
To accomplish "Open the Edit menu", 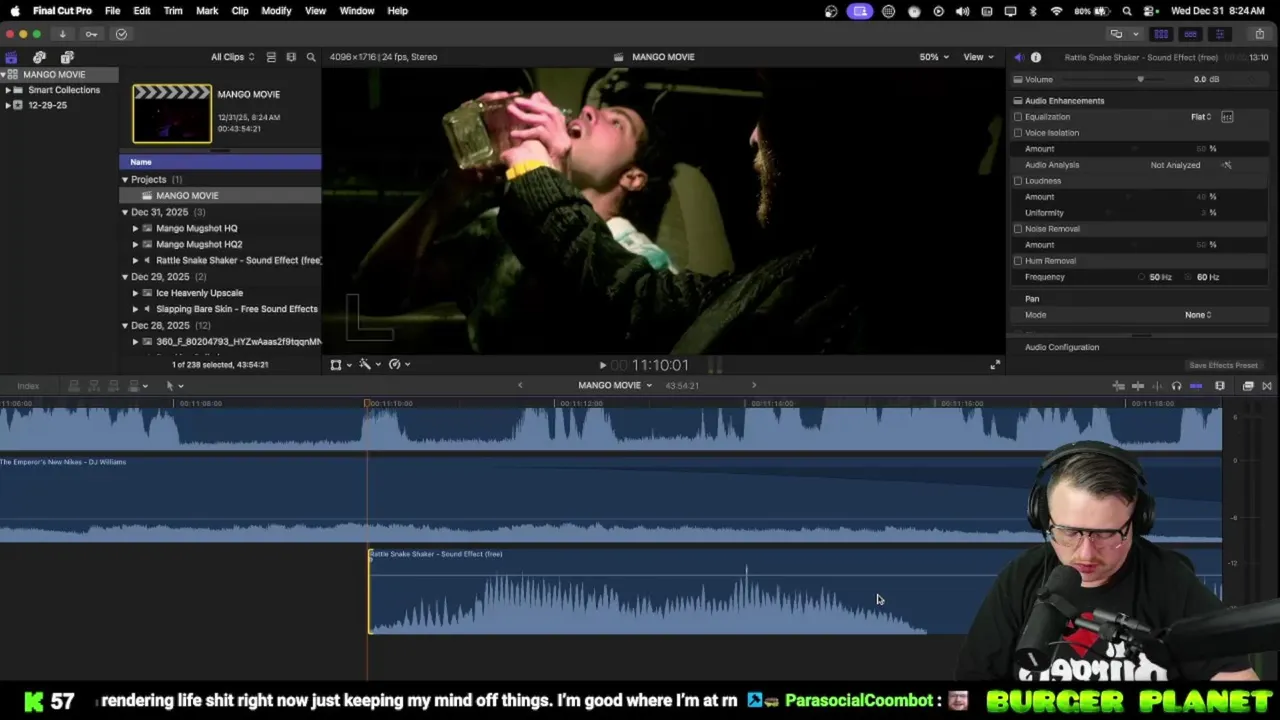I will 142,11.
